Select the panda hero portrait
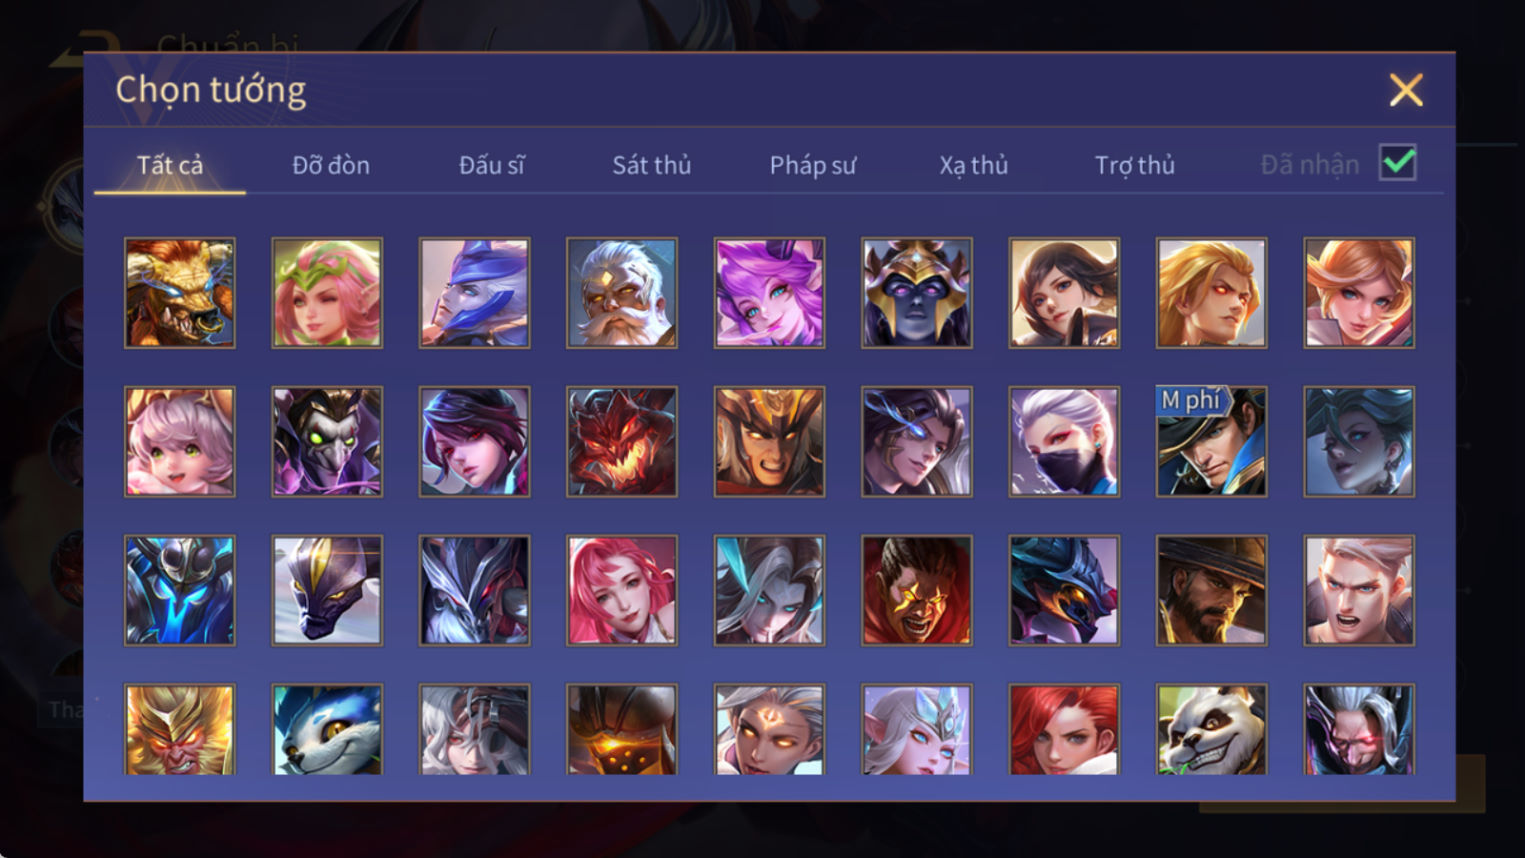Viewport: 1525px width, 858px height. [x=1211, y=730]
